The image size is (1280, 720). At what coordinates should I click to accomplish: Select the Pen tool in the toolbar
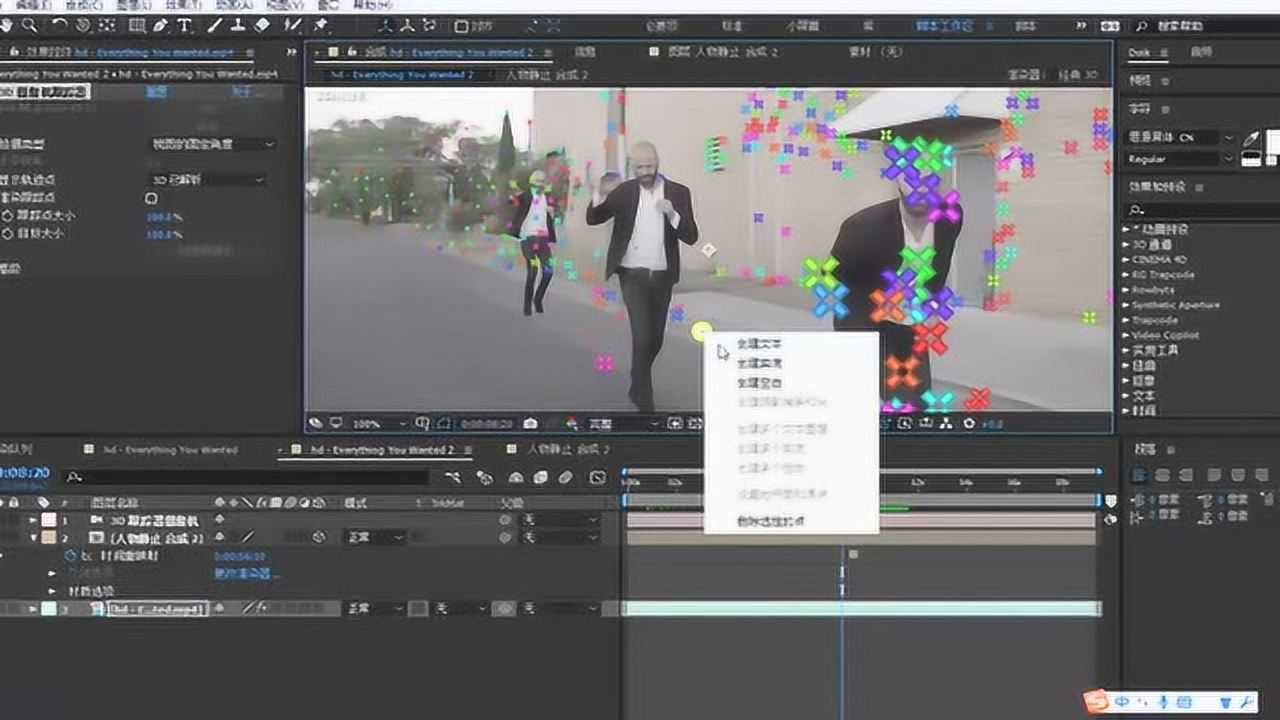pos(160,26)
